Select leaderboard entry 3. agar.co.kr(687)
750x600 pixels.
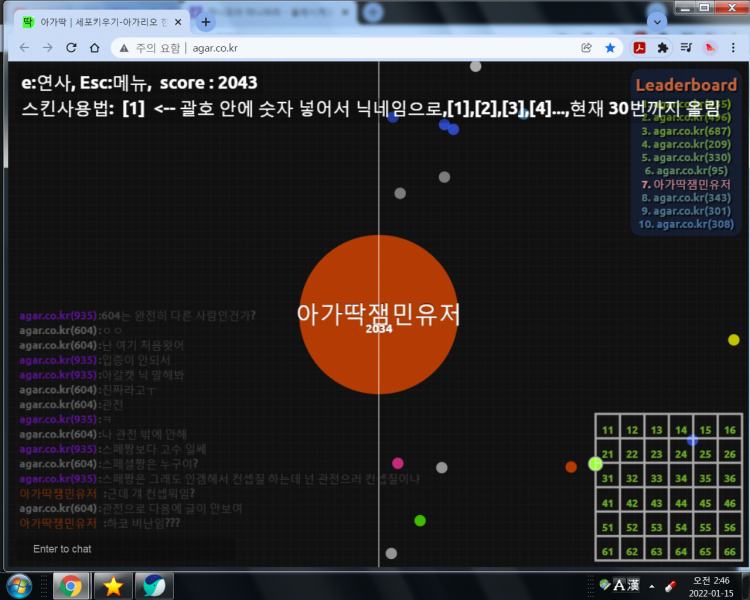point(686,131)
